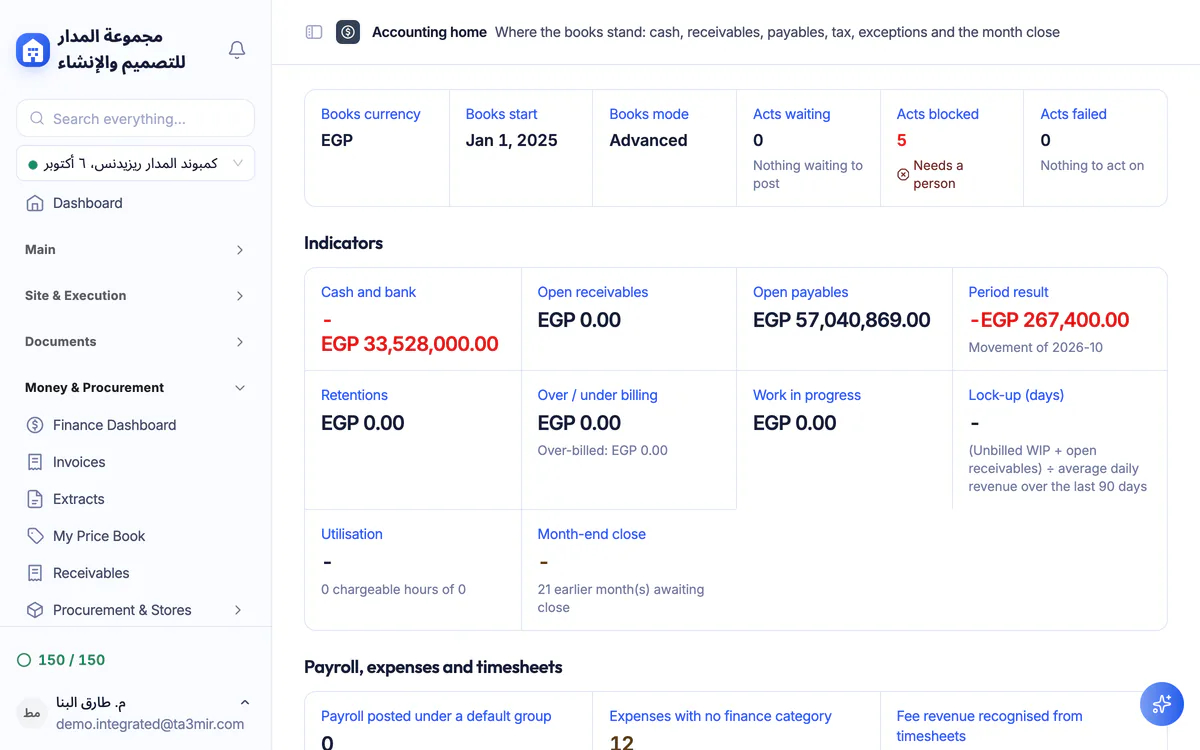Click the blocked acts count 5

click(901, 140)
